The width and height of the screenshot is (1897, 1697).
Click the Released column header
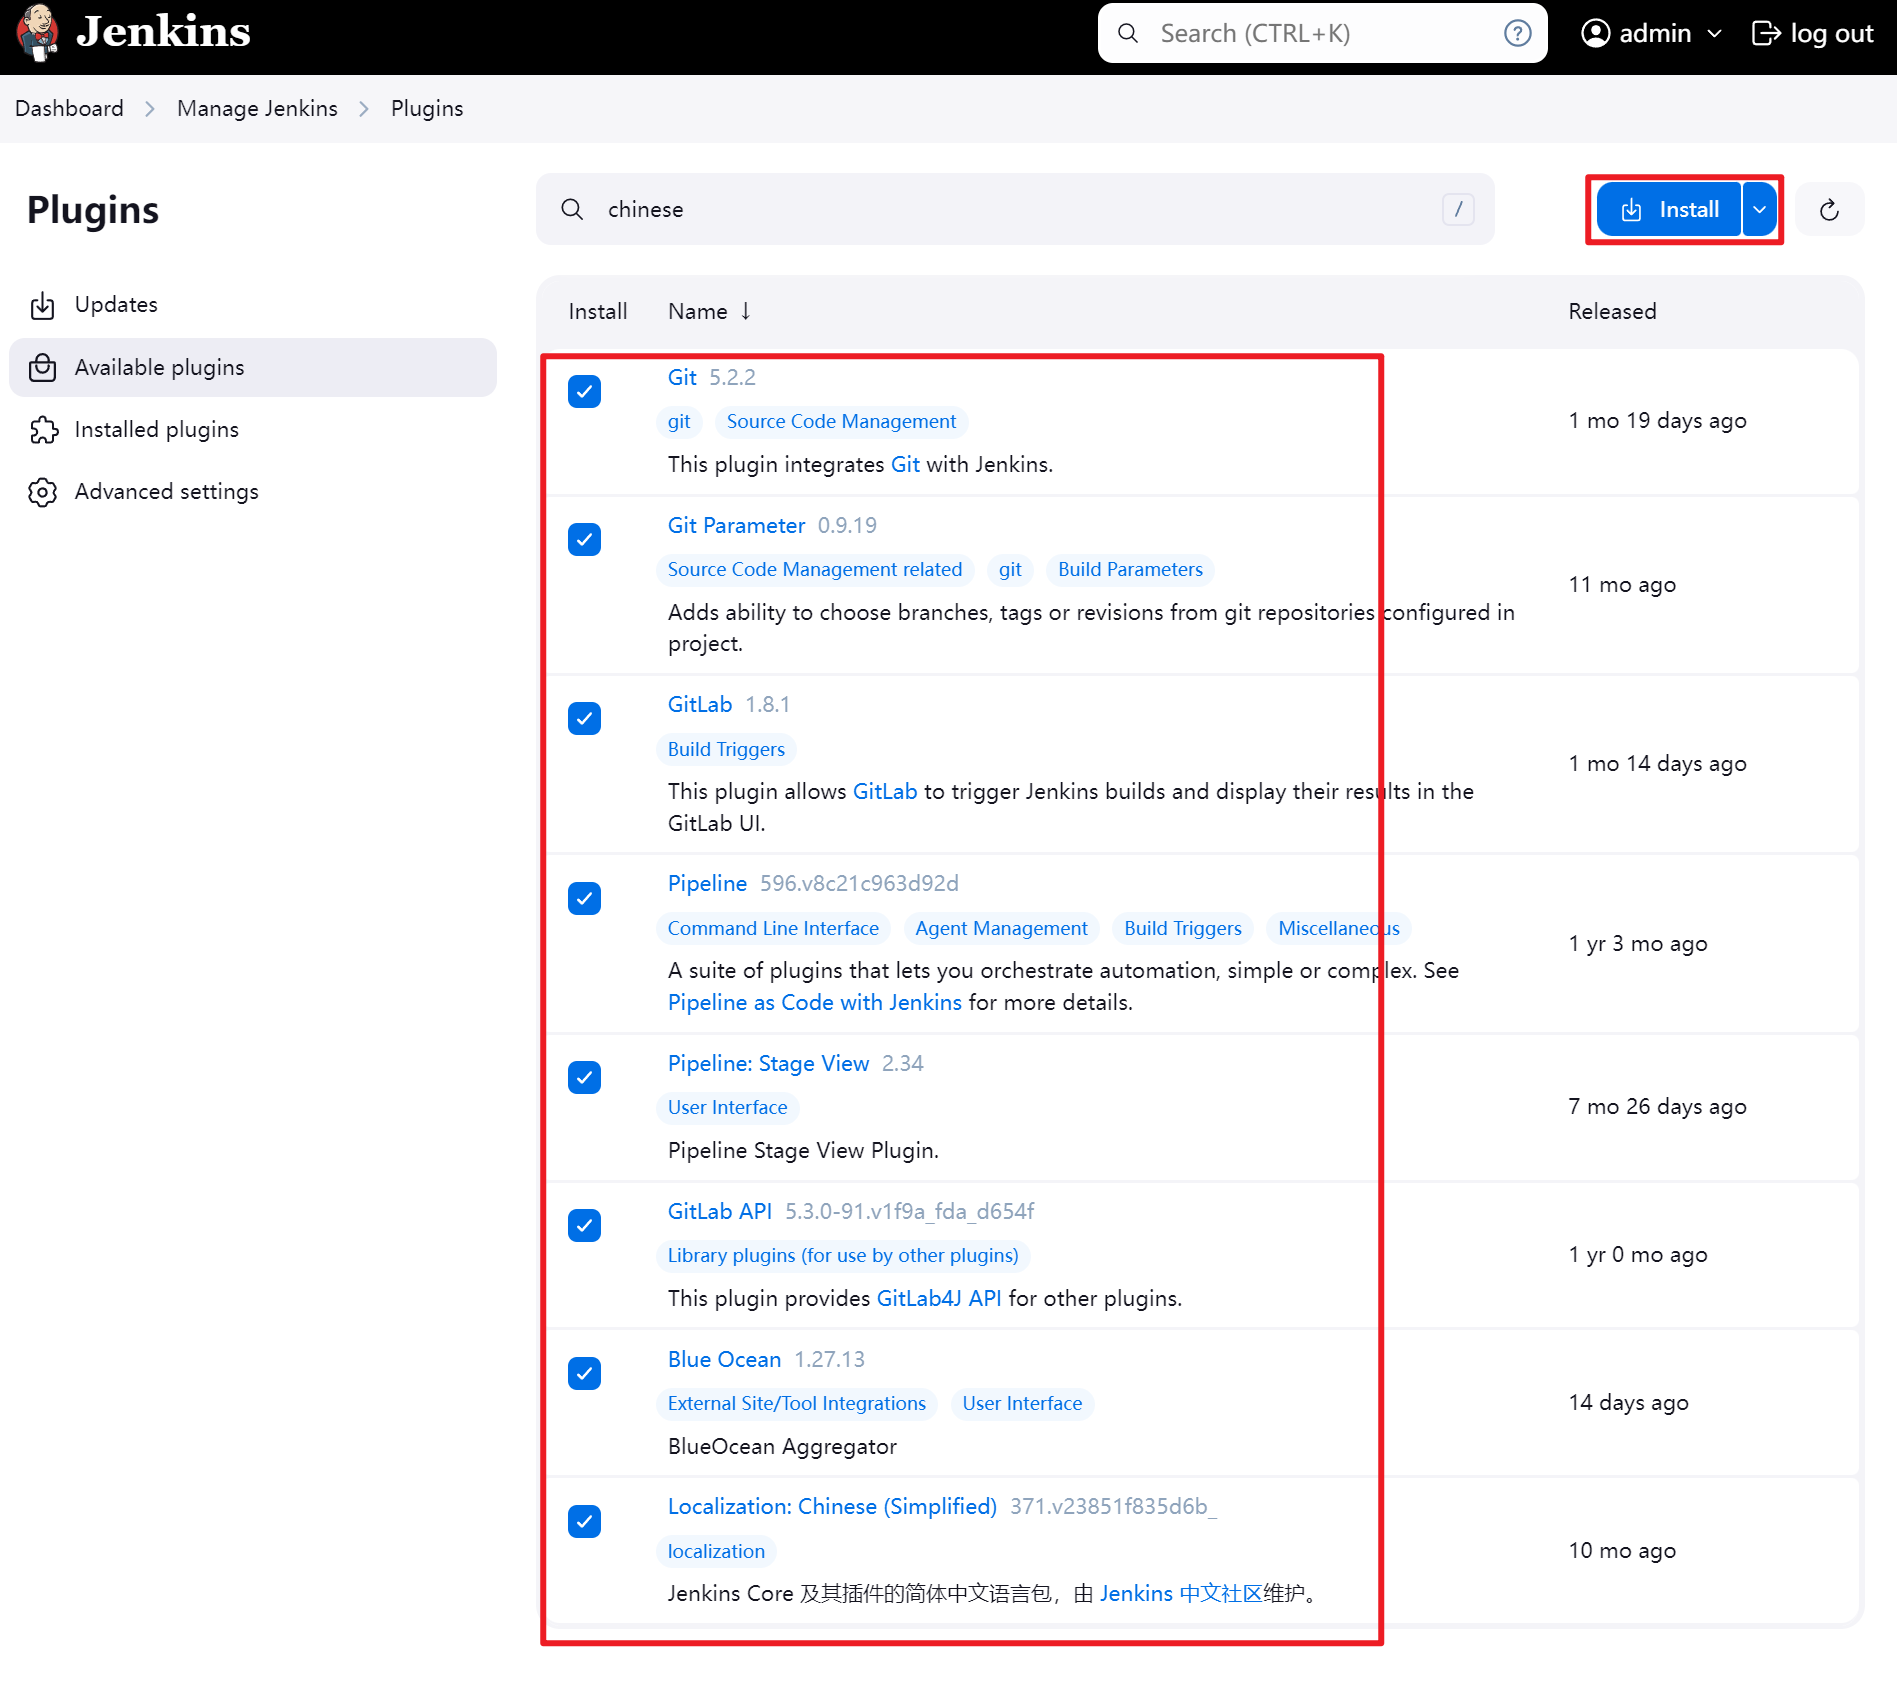(1612, 311)
